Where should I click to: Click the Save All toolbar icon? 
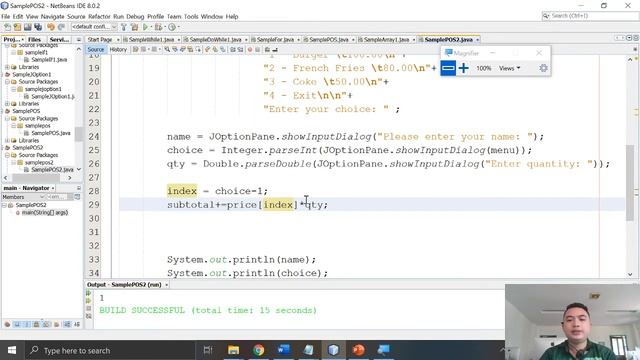(x=38, y=27)
